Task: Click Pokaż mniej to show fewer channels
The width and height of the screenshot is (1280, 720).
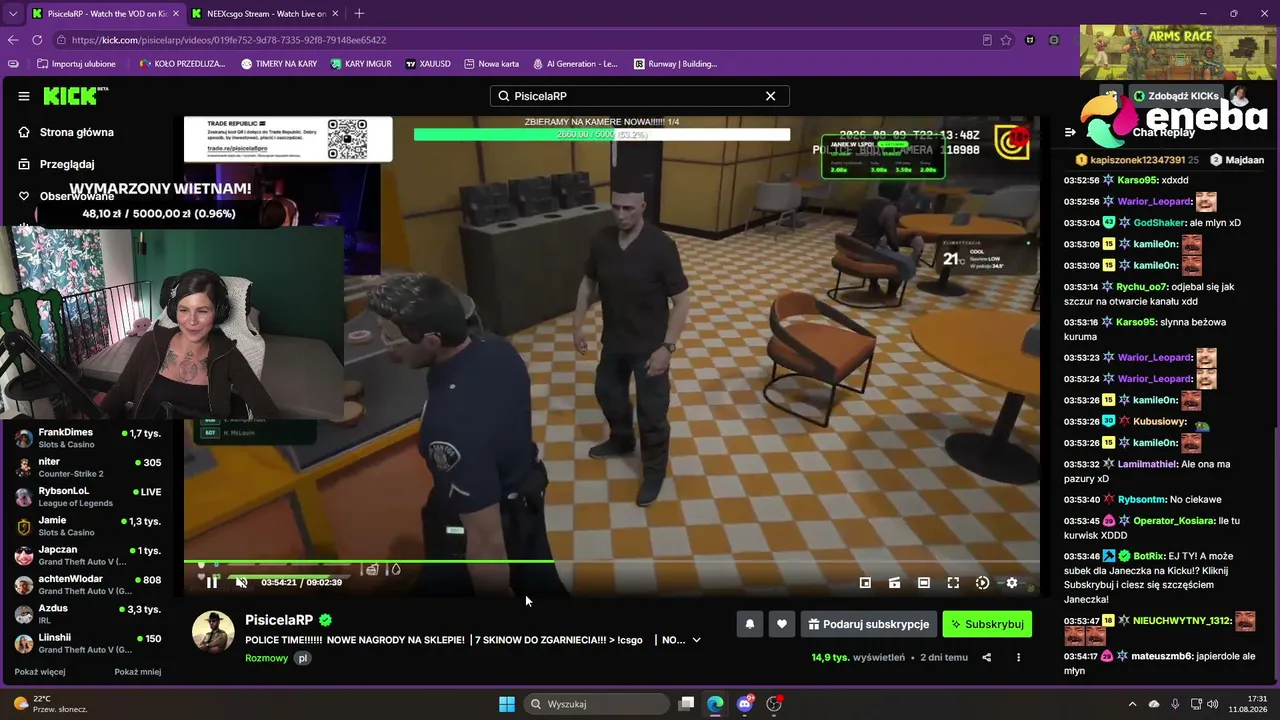Action: 138,672
